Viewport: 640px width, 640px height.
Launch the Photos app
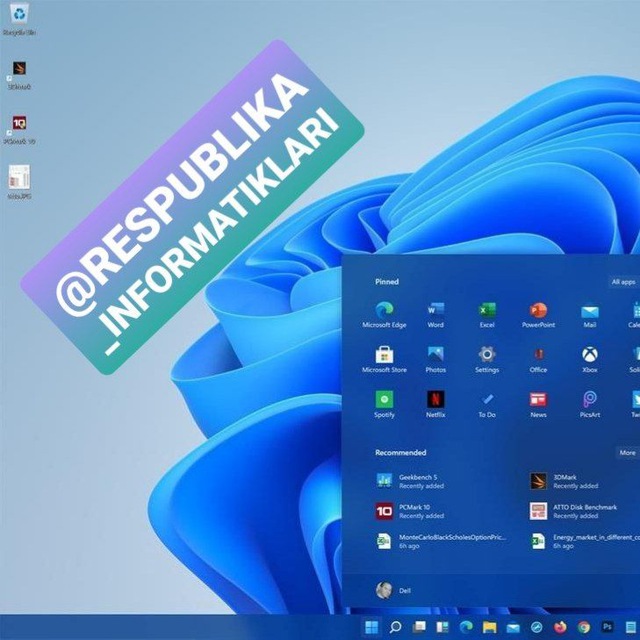coord(436,360)
